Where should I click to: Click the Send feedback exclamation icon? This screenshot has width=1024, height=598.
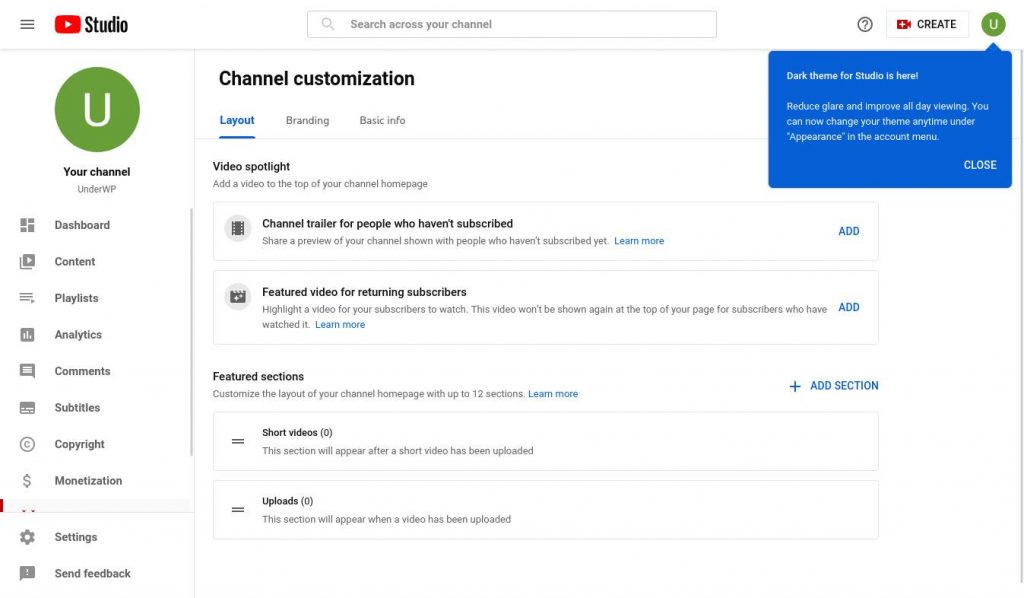pyautogui.click(x=27, y=574)
